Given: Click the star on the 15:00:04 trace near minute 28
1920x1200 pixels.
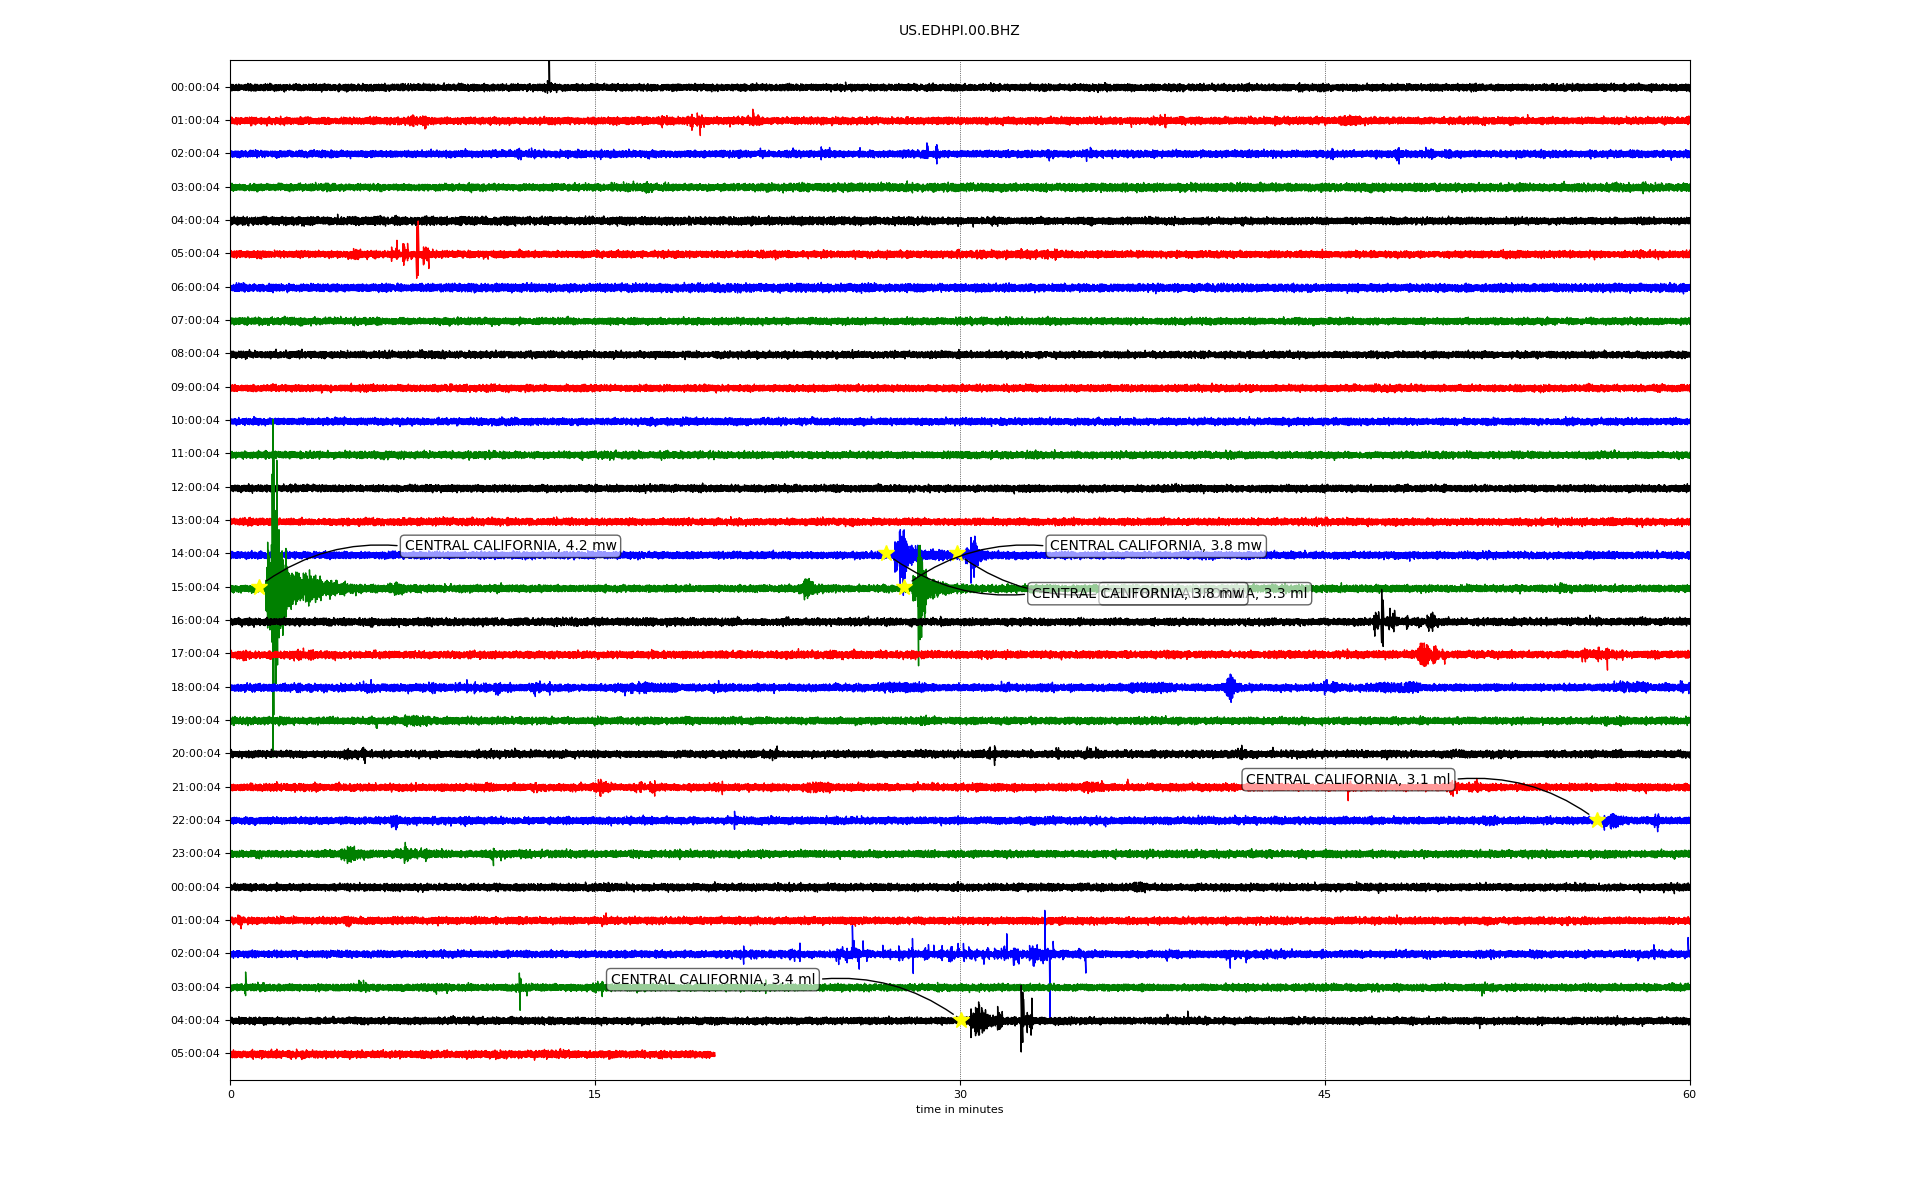Looking at the screenshot, I should pyautogui.click(x=904, y=587).
